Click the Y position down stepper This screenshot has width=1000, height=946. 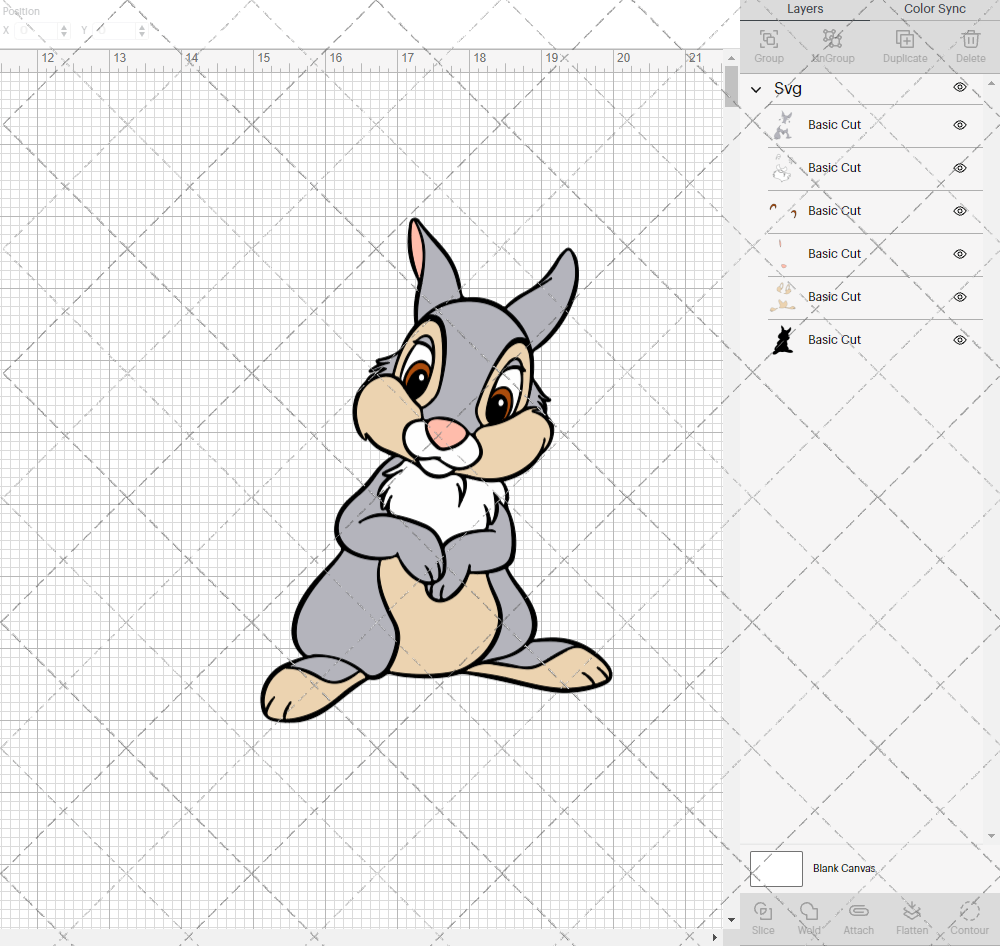click(141, 34)
